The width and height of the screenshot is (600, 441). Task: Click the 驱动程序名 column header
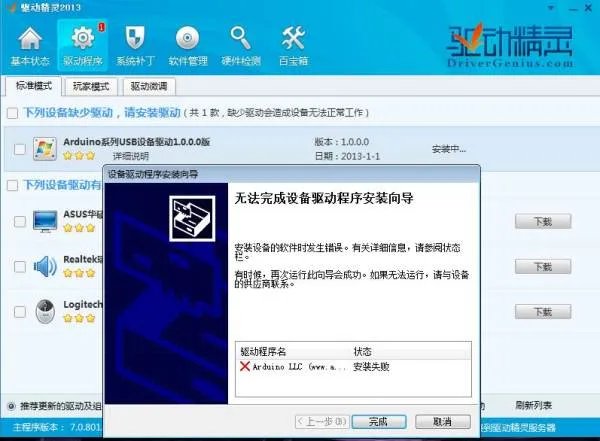click(263, 351)
